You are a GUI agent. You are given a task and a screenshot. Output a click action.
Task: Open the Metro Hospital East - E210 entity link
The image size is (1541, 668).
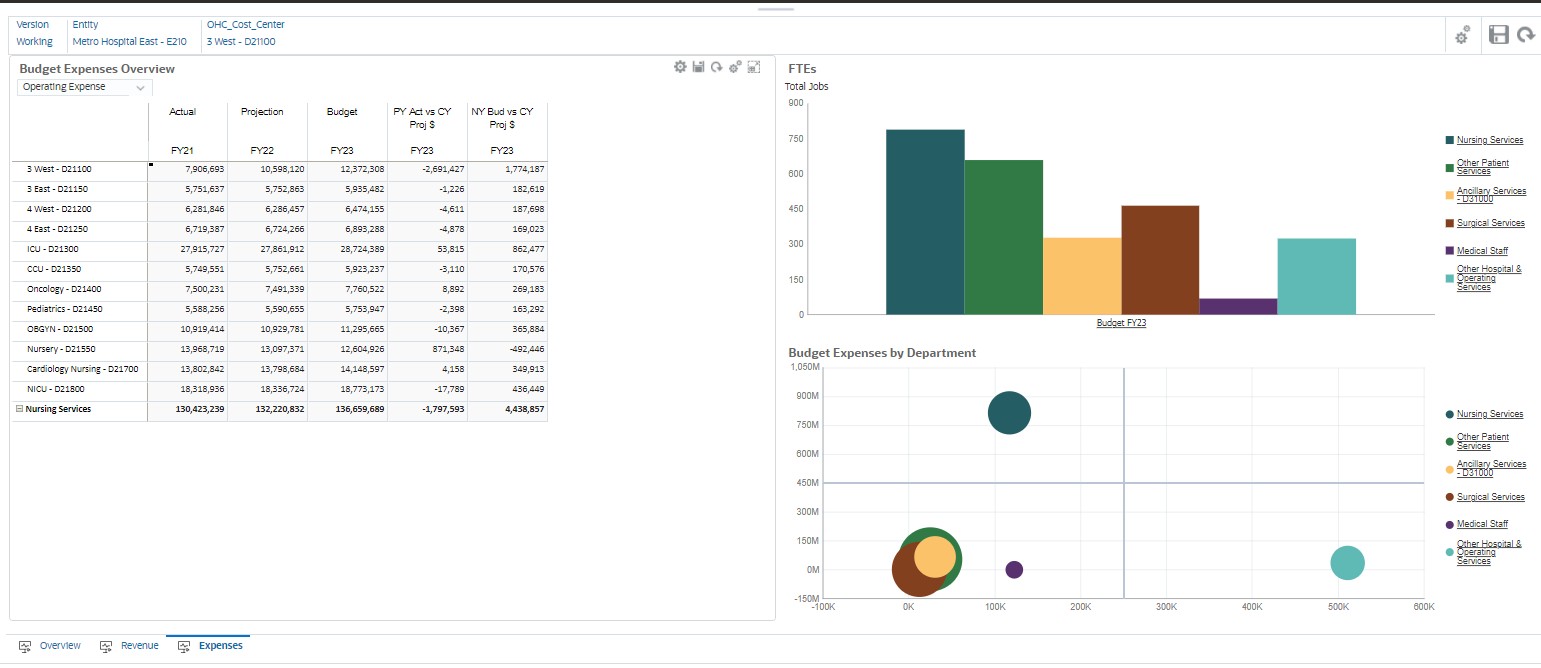[x=130, y=42]
